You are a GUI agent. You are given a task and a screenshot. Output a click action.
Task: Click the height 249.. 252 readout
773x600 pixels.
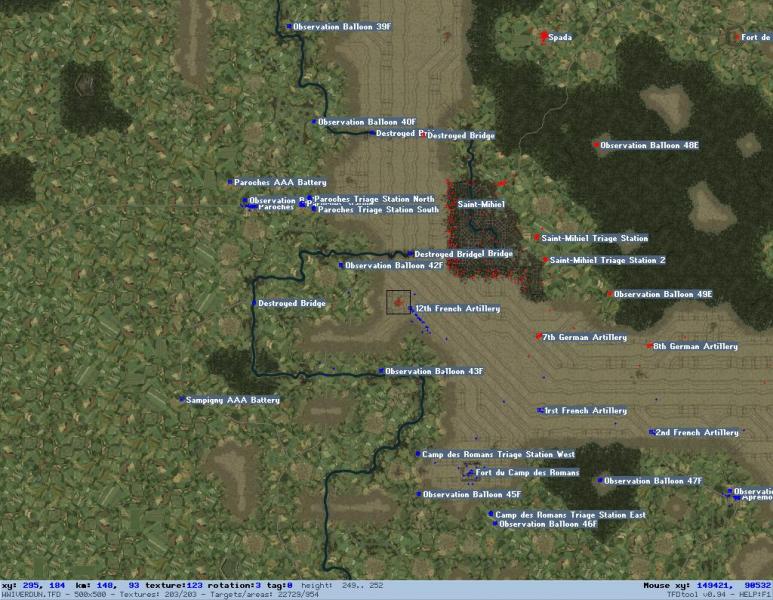[x=342, y=585]
